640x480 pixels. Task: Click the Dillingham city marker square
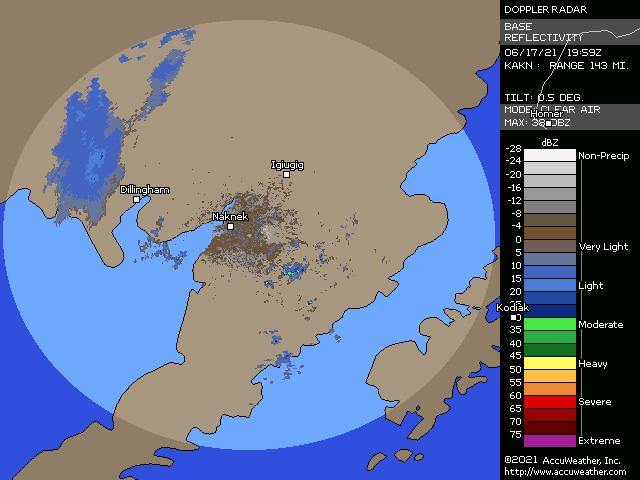click(x=136, y=199)
